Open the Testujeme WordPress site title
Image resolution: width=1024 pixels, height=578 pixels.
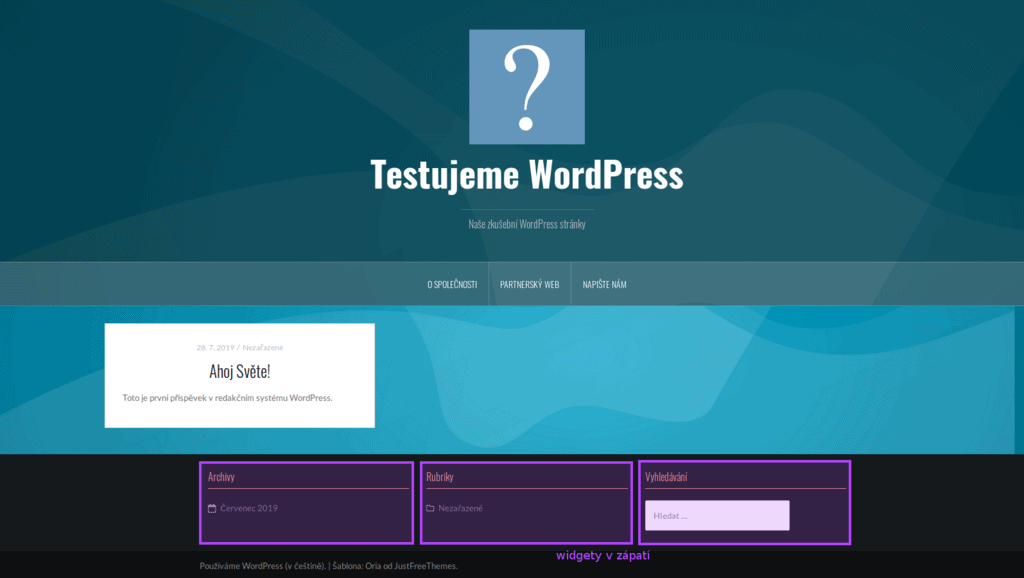click(527, 174)
